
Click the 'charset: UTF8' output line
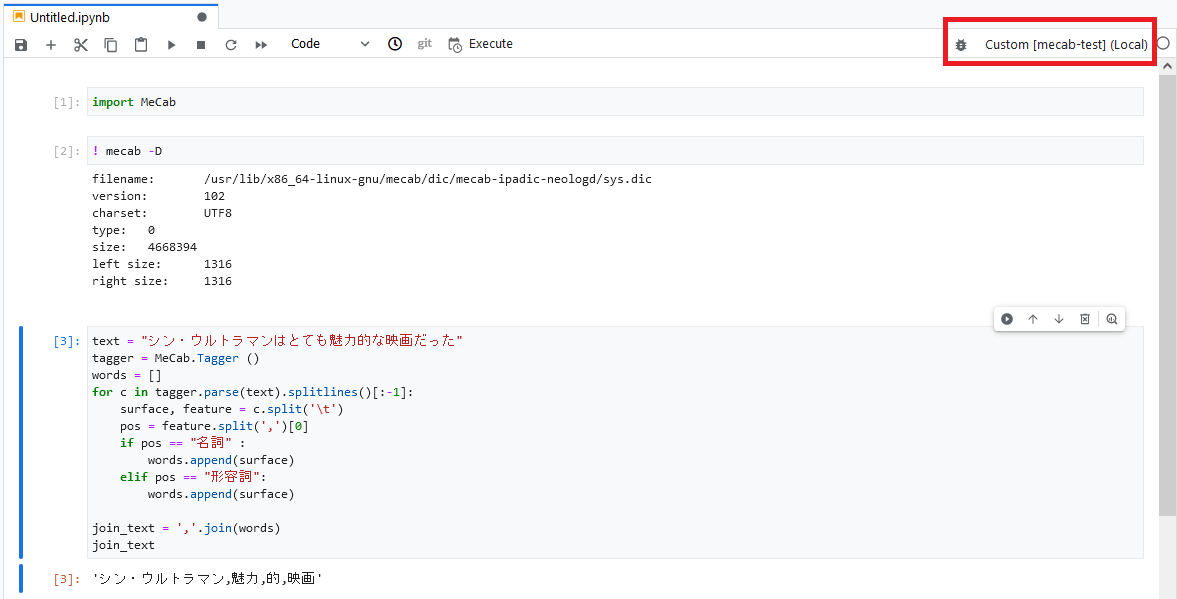point(162,213)
